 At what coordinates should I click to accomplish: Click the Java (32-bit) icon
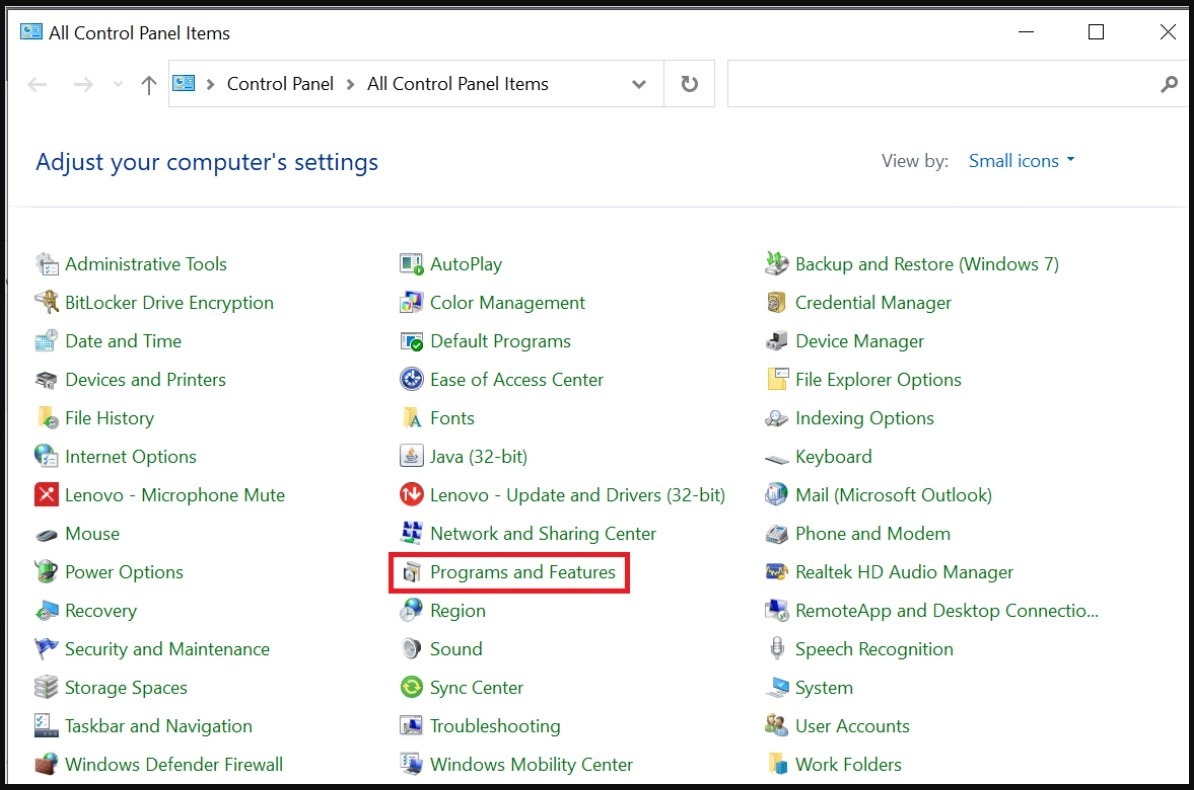click(x=411, y=456)
